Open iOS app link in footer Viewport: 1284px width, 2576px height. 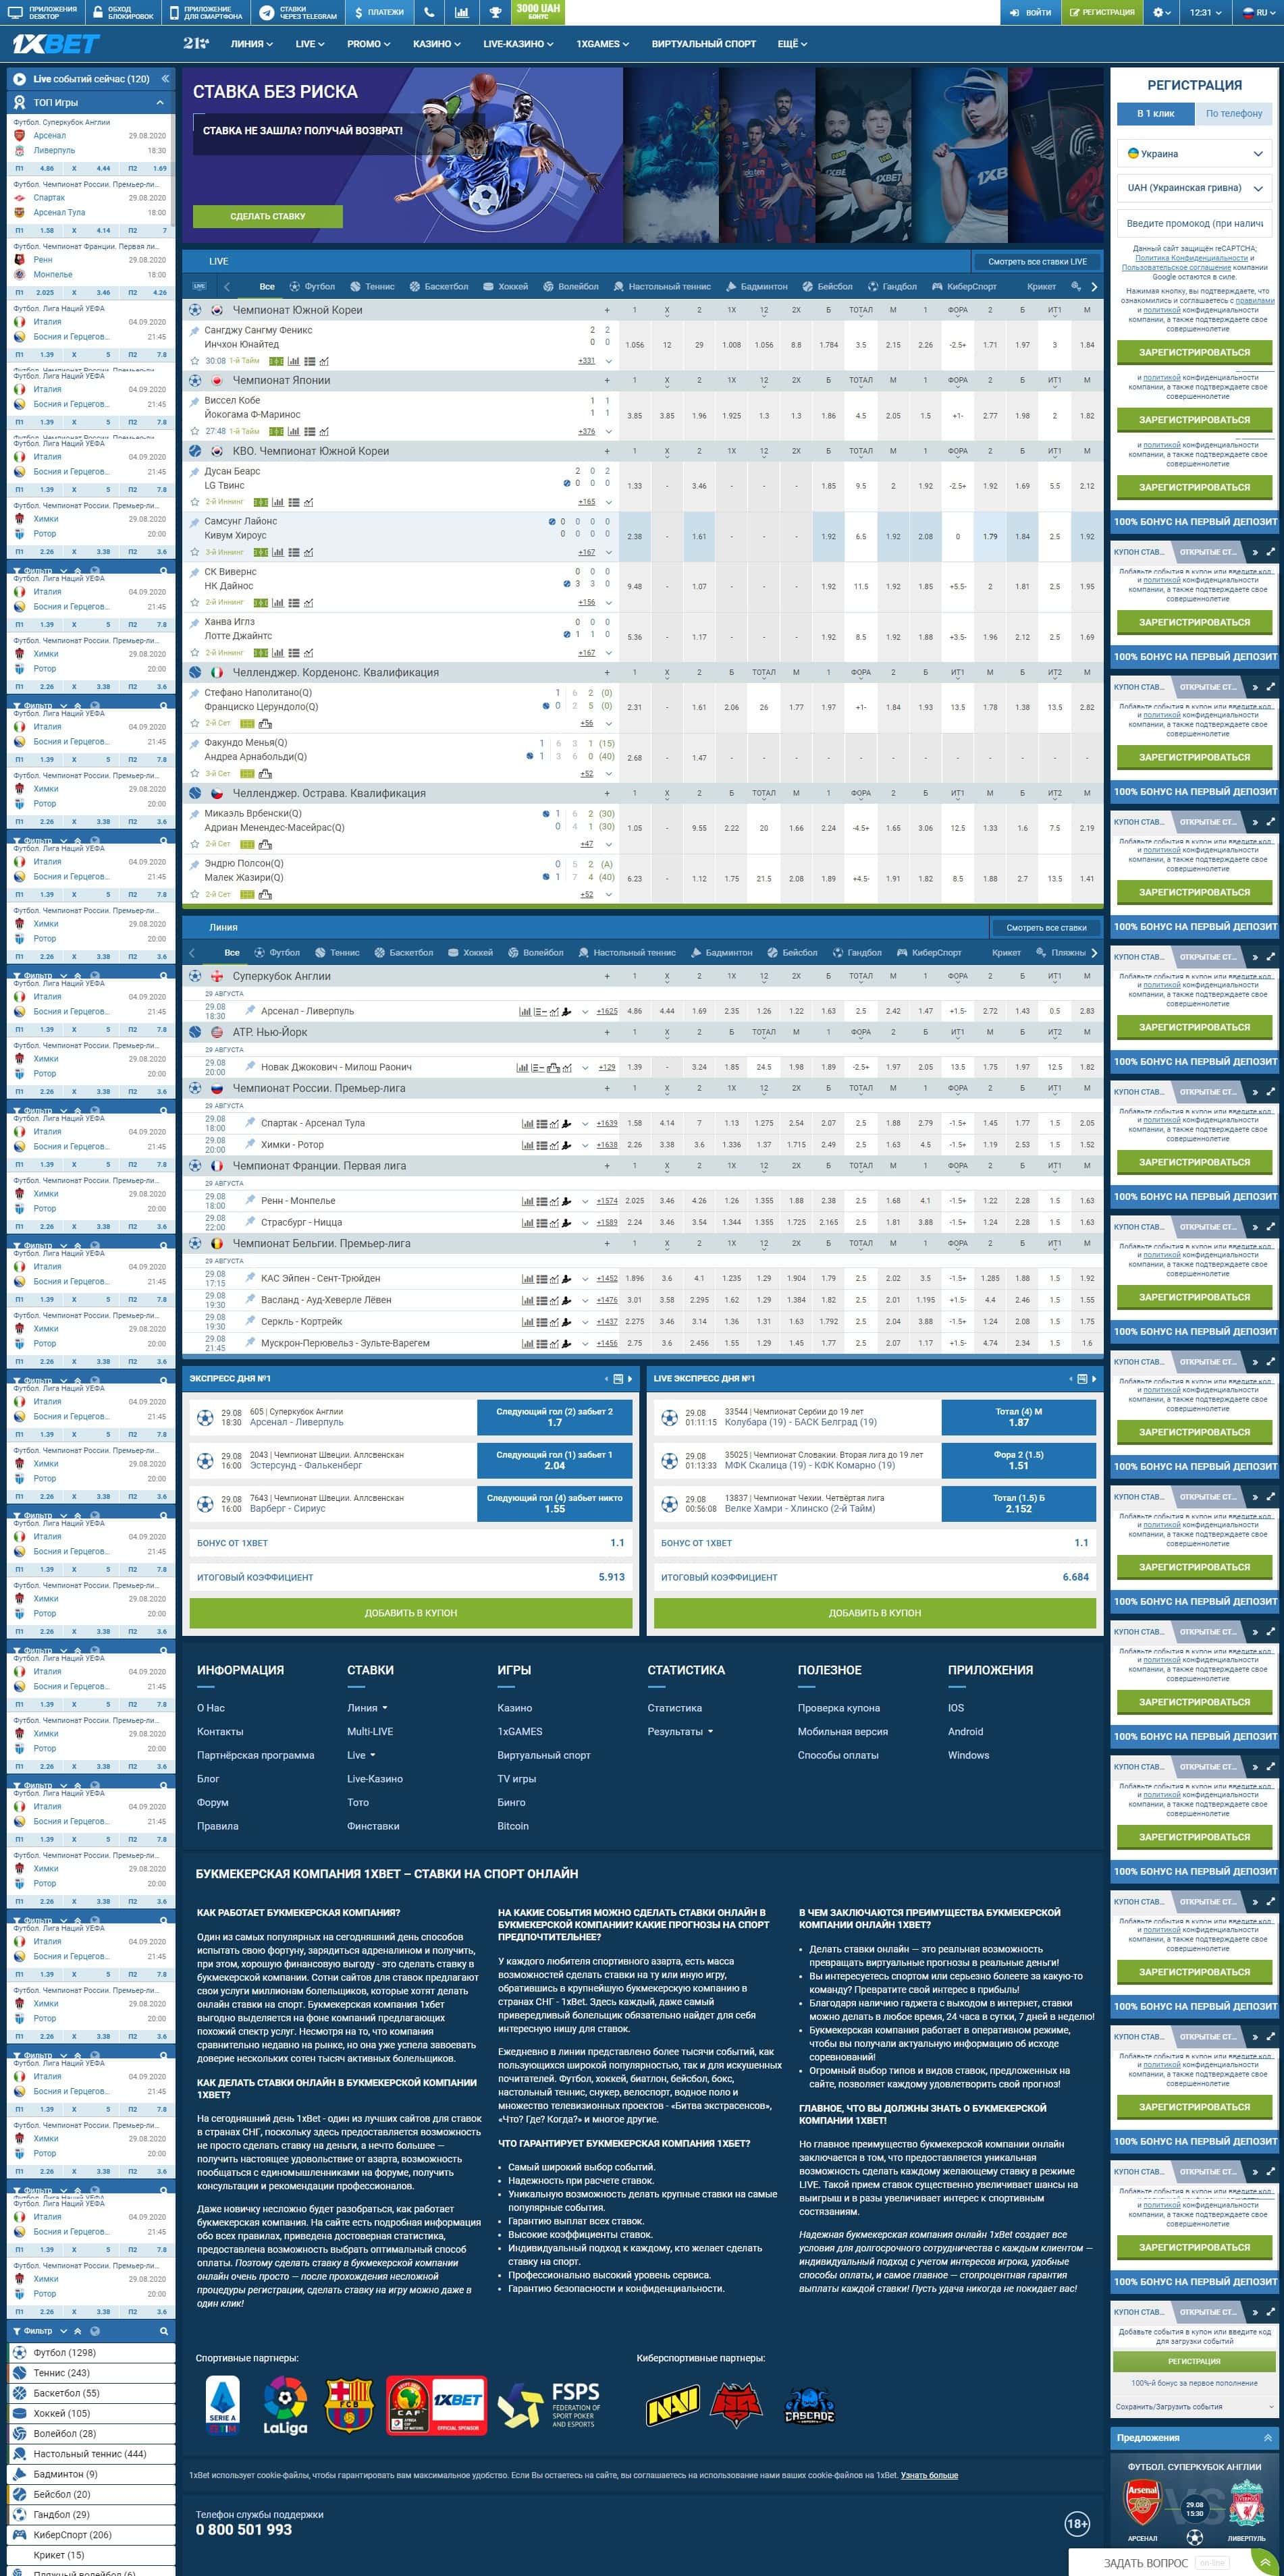pyautogui.click(x=956, y=1708)
